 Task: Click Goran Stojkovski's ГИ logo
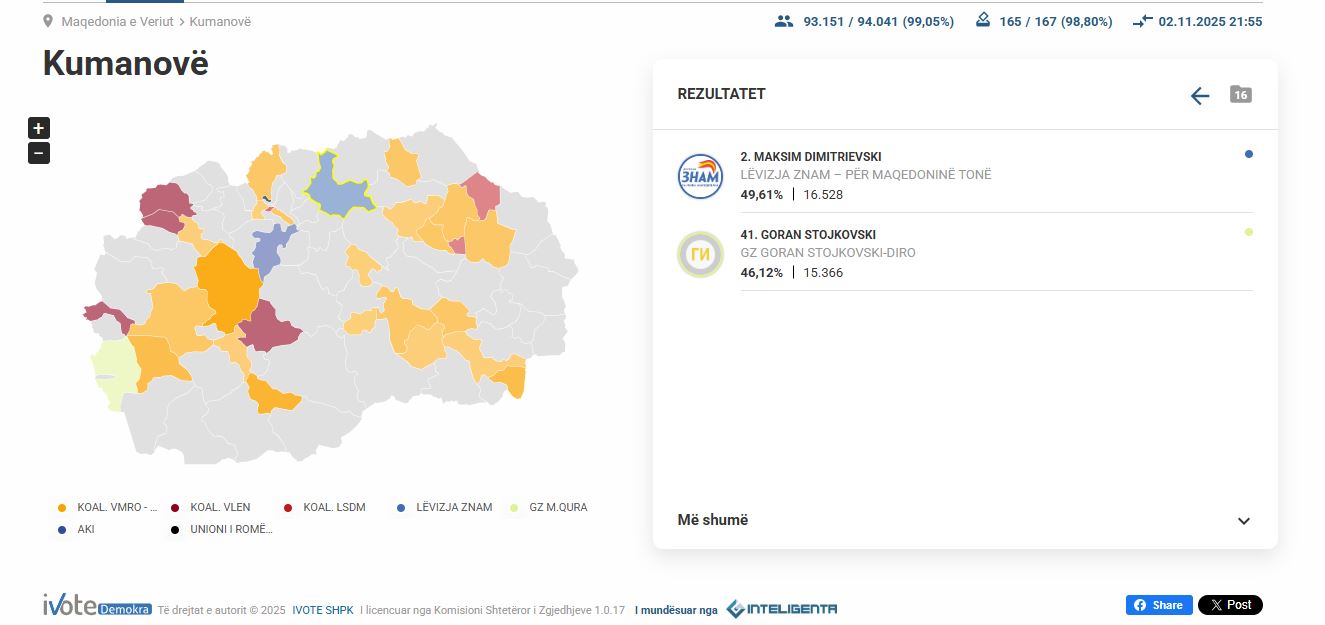(699, 254)
